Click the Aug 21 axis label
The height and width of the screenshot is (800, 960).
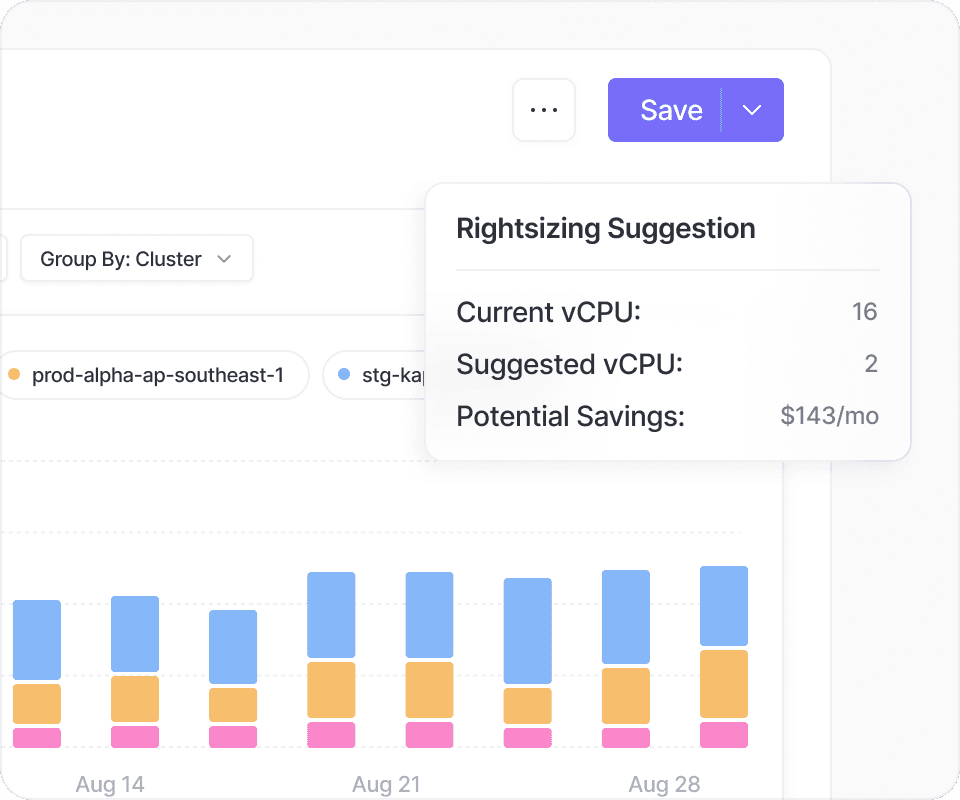coord(387,784)
